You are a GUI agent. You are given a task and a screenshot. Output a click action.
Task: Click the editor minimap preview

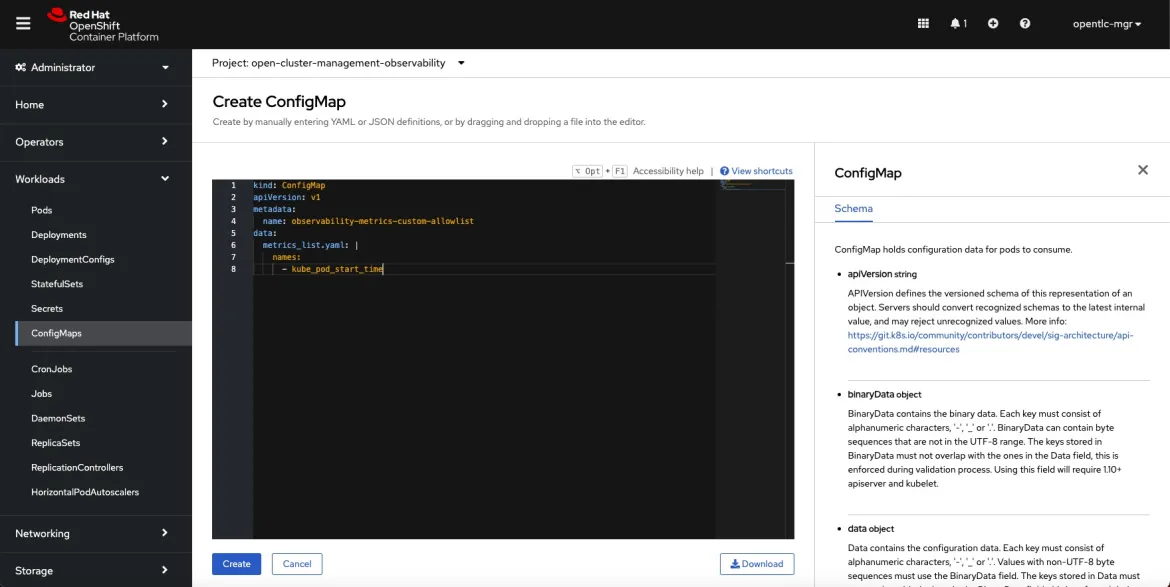point(752,186)
